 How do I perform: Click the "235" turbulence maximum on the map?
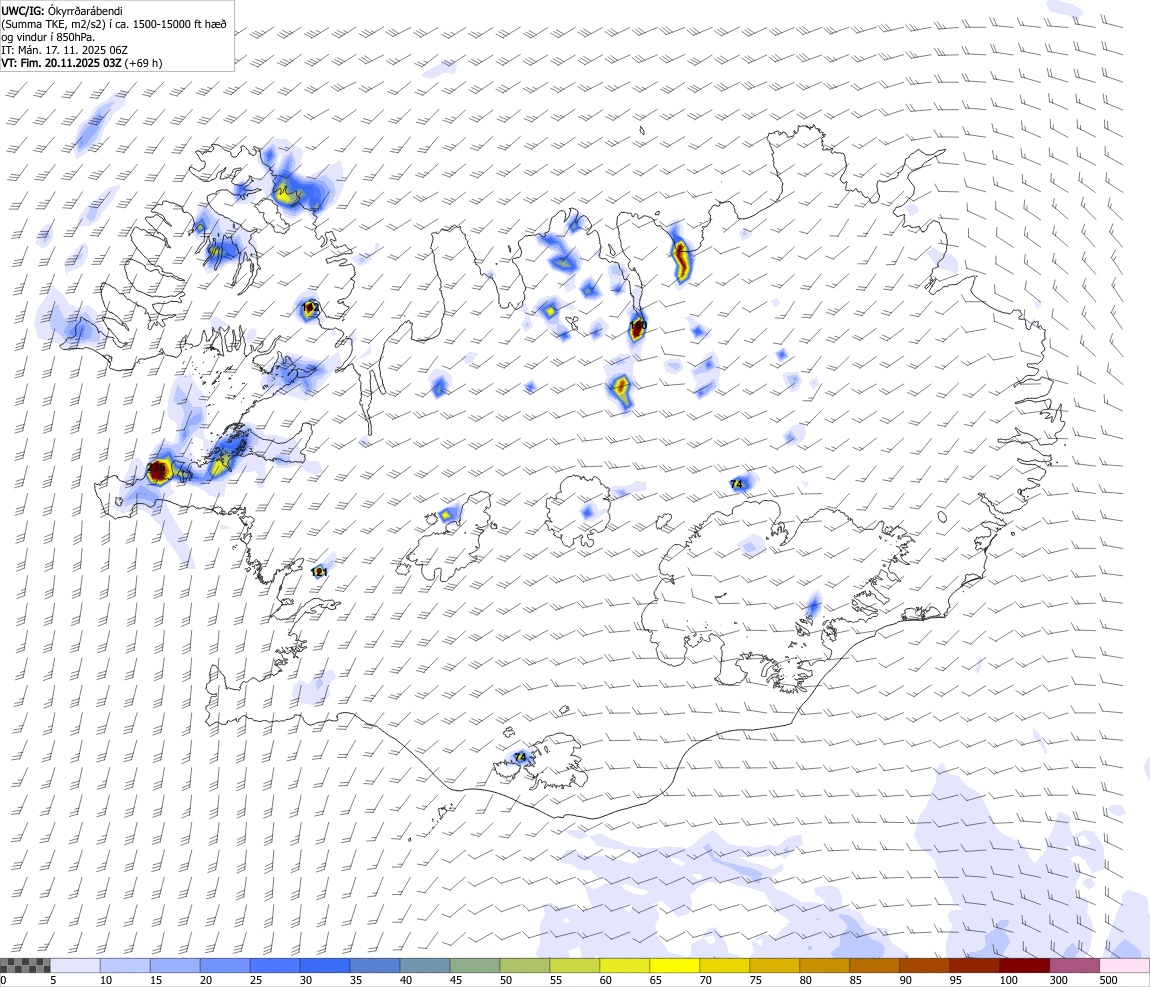click(x=156, y=467)
